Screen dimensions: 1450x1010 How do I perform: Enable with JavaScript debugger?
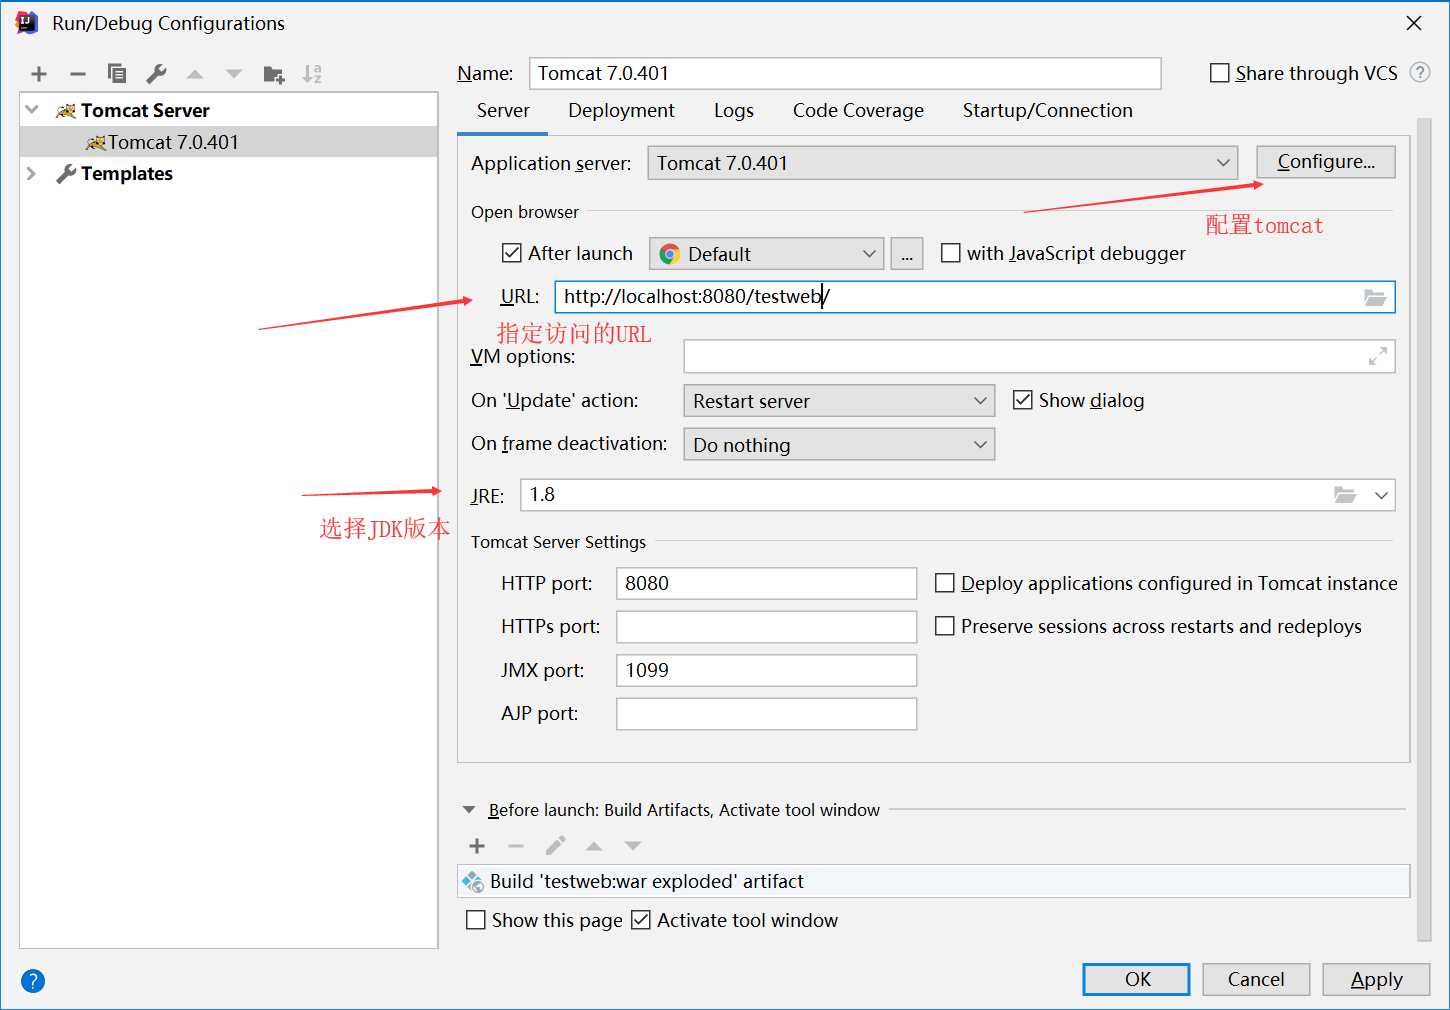tap(951, 253)
